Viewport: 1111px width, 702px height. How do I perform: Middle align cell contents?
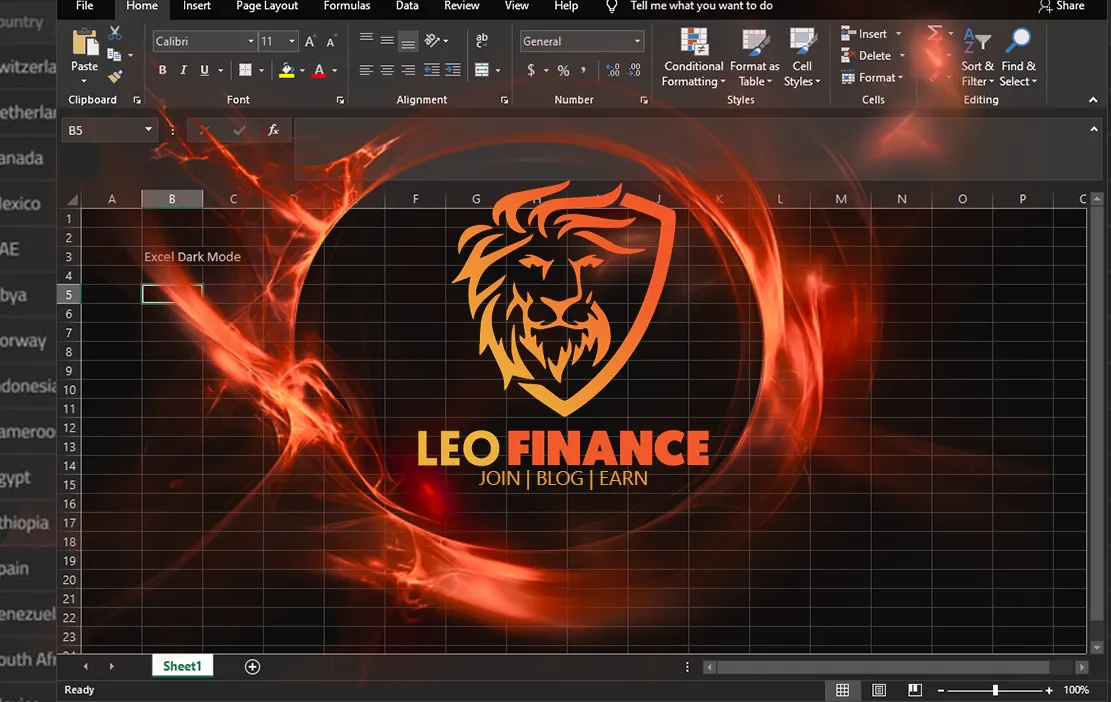[387, 40]
